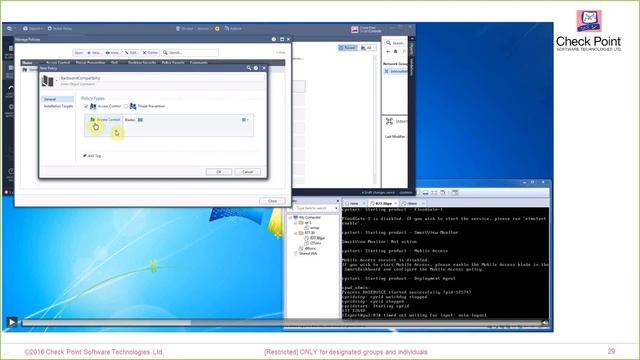Viewport: 640px width, 360px height.
Task: Open the layer options menu on the Blades row
Action: pos(245,120)
